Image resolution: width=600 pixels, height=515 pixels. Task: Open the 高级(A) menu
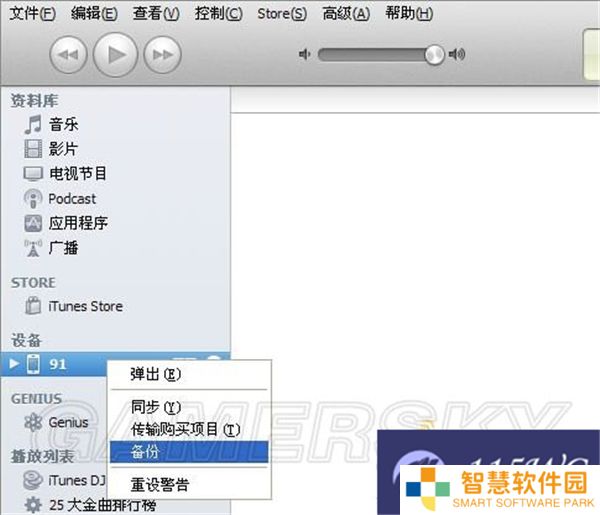pos(346,13)
